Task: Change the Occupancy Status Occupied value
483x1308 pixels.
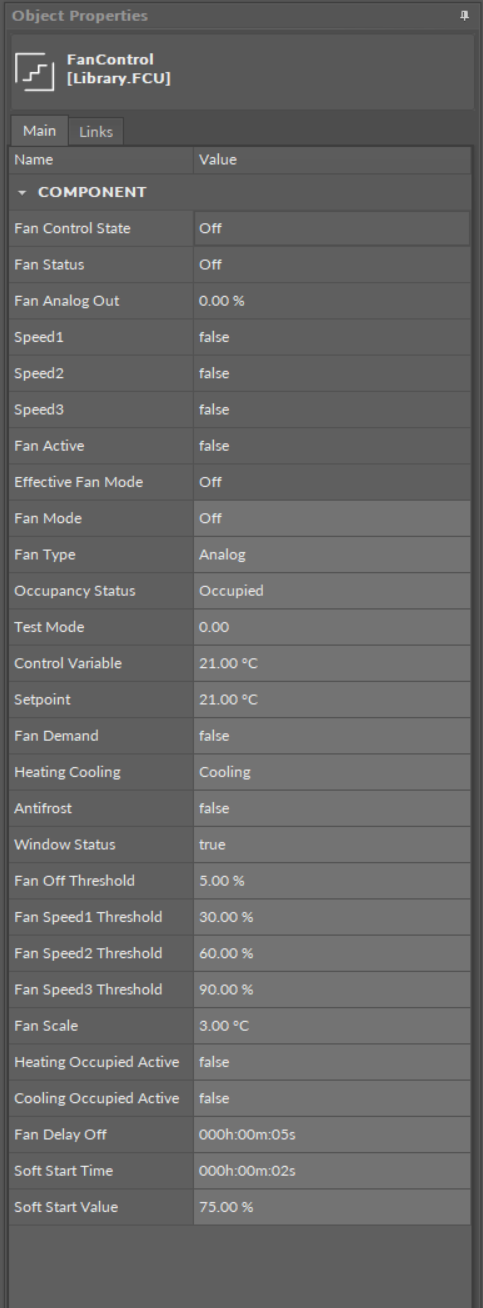Action: 332,591
